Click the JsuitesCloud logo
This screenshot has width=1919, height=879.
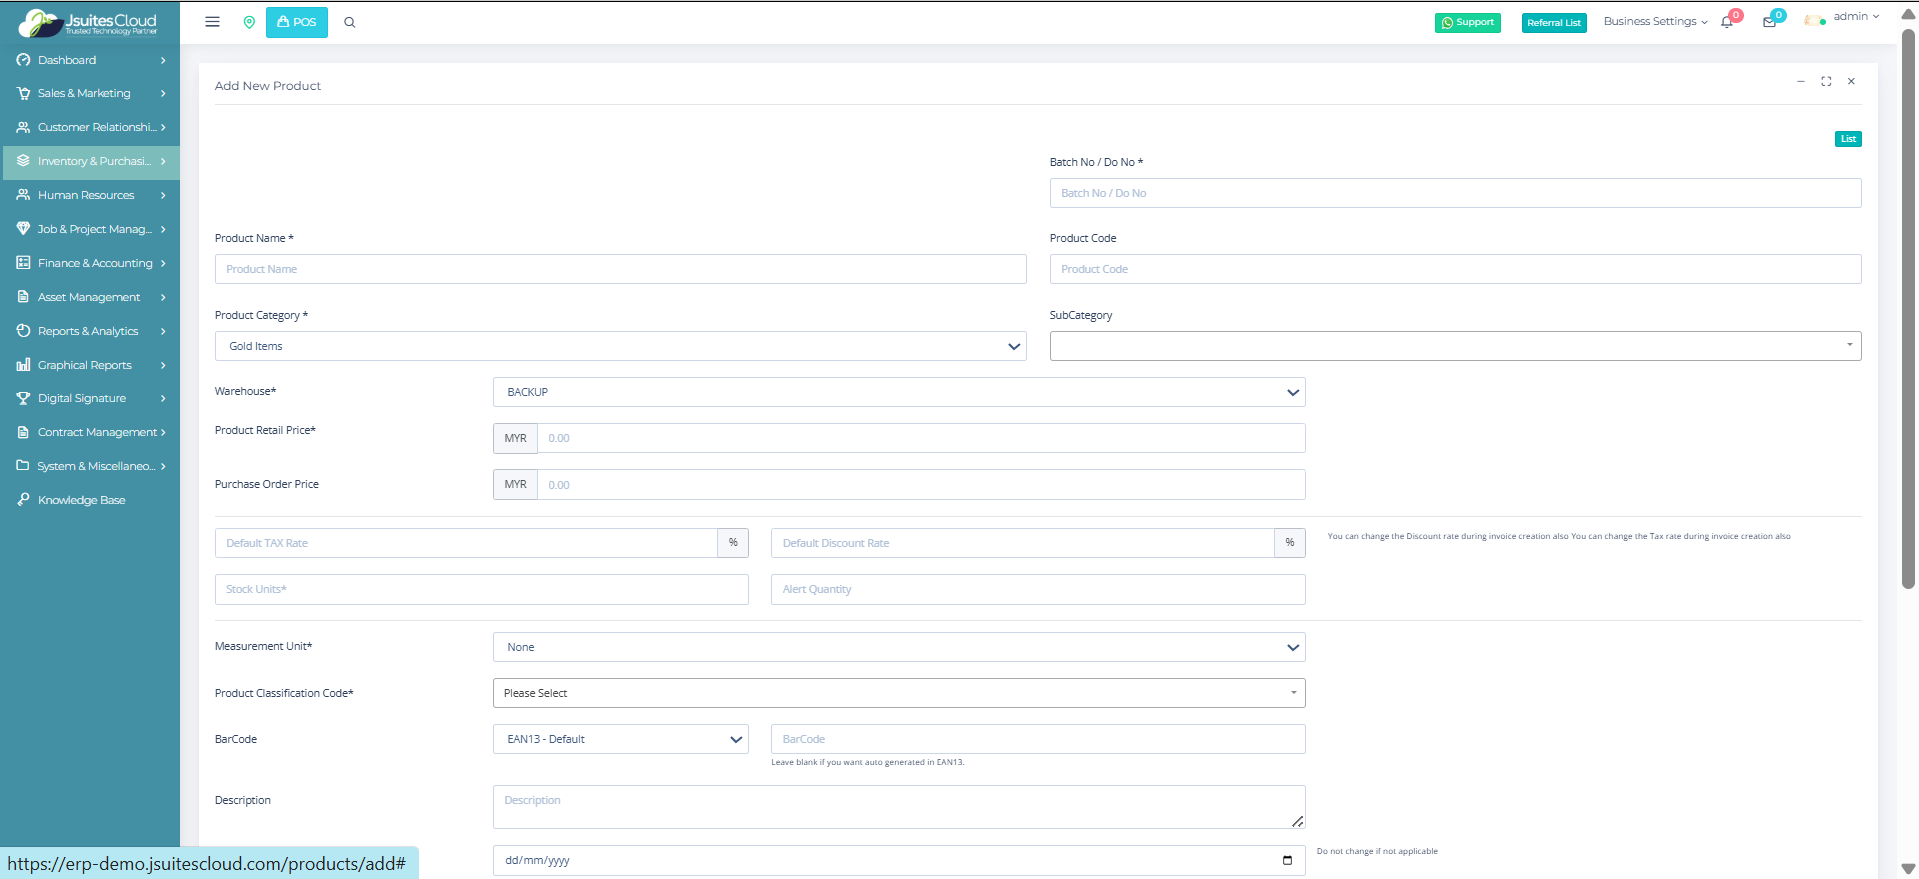click(89, 22)
